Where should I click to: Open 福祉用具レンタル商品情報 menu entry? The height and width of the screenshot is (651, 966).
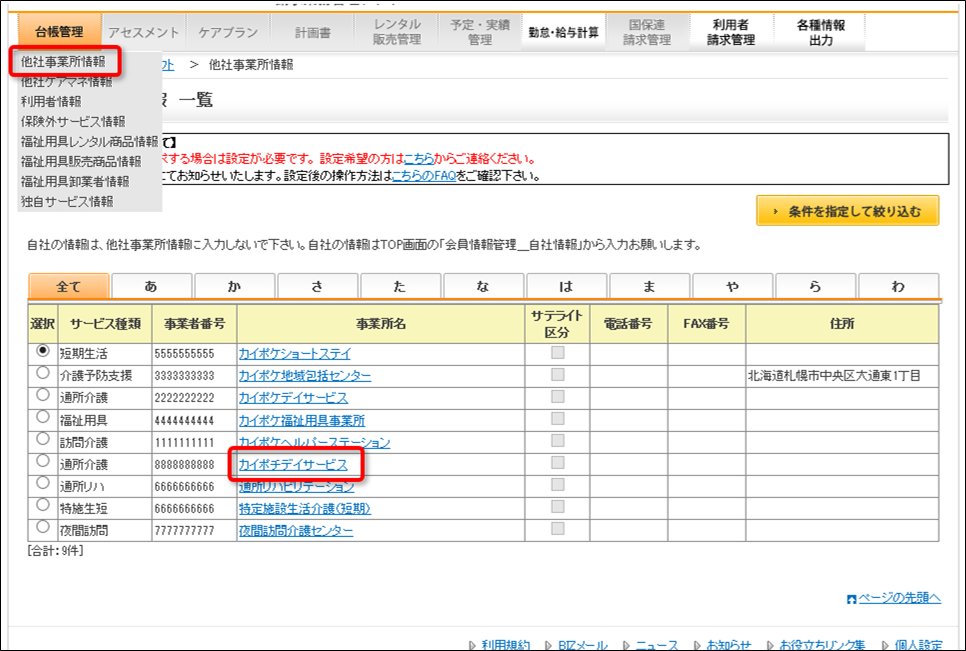pos(89,141)
